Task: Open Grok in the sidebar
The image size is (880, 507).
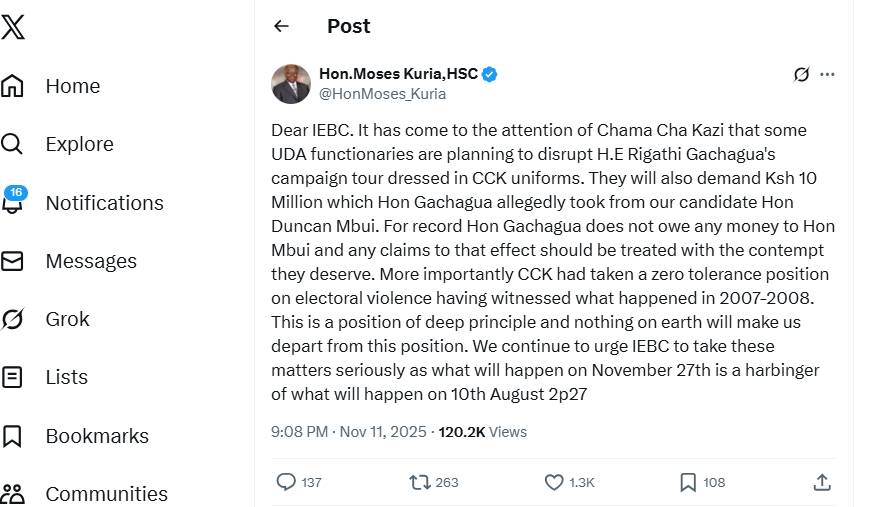Action: tap(67, 319)
